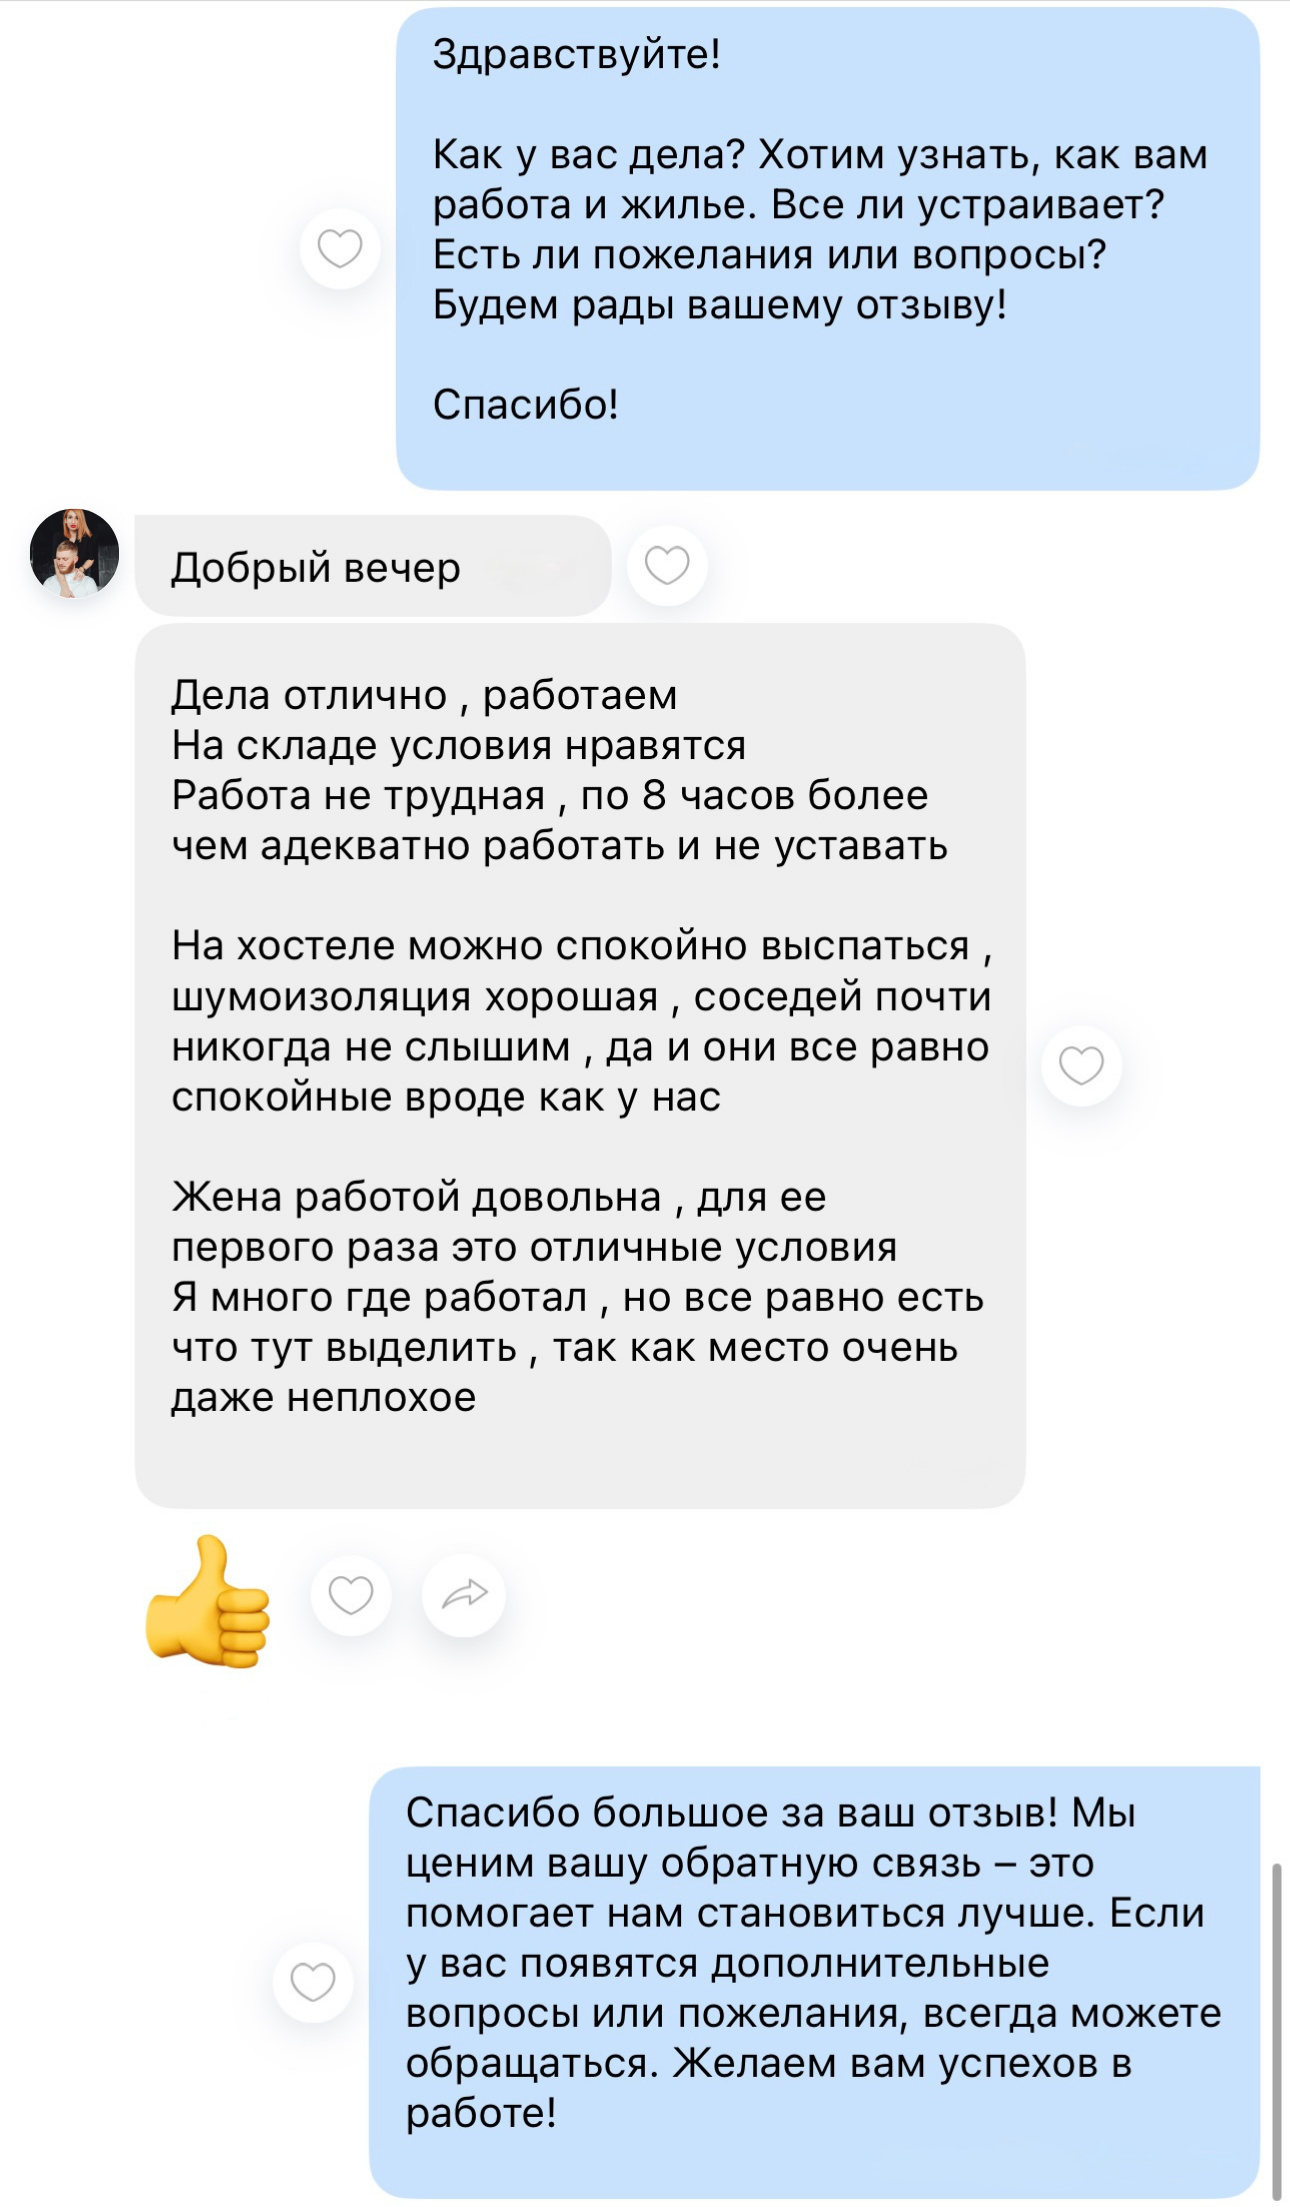Select the 'Здравствуйте!' greeting line
Screen dimensions: 1290x2207
(x=577, y=54)
